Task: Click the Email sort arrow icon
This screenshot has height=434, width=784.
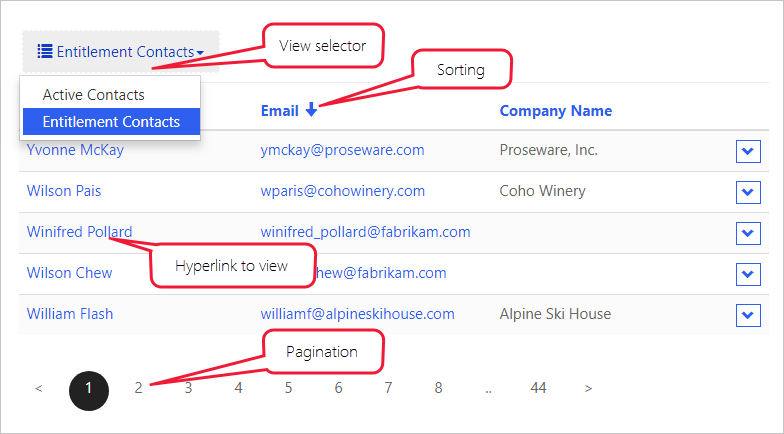Action: pyautogui.click(x=312, y=110)
